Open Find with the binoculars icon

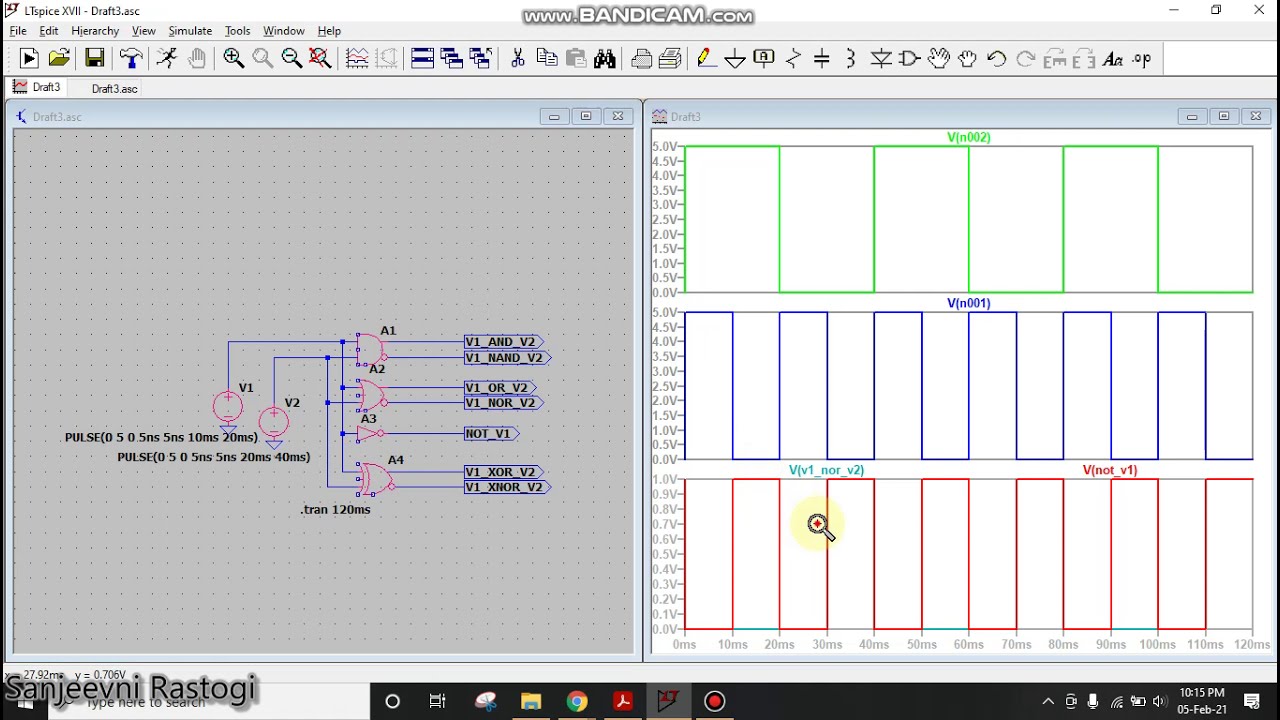tap(604, 59)
